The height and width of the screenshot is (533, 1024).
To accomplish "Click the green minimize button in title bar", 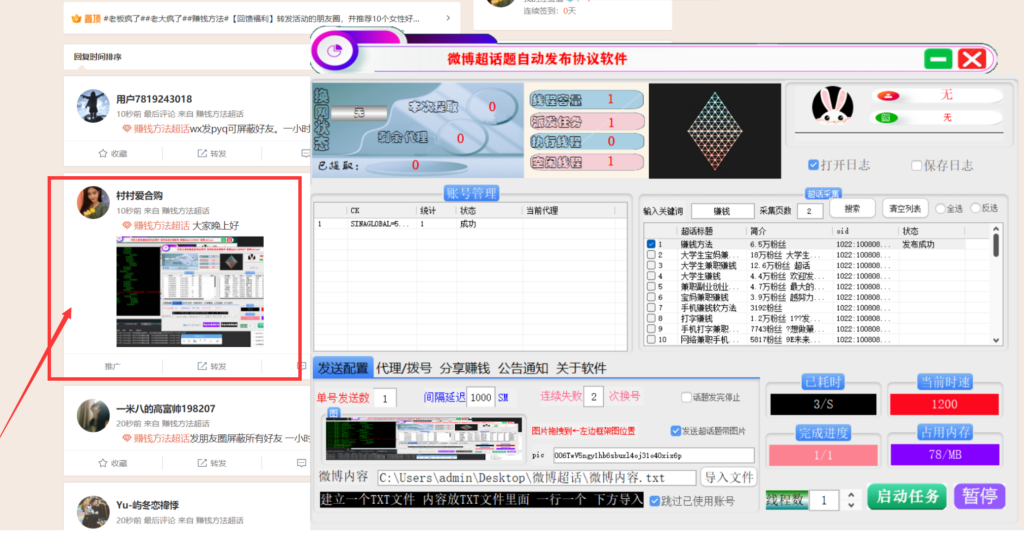I will point(938,59).
